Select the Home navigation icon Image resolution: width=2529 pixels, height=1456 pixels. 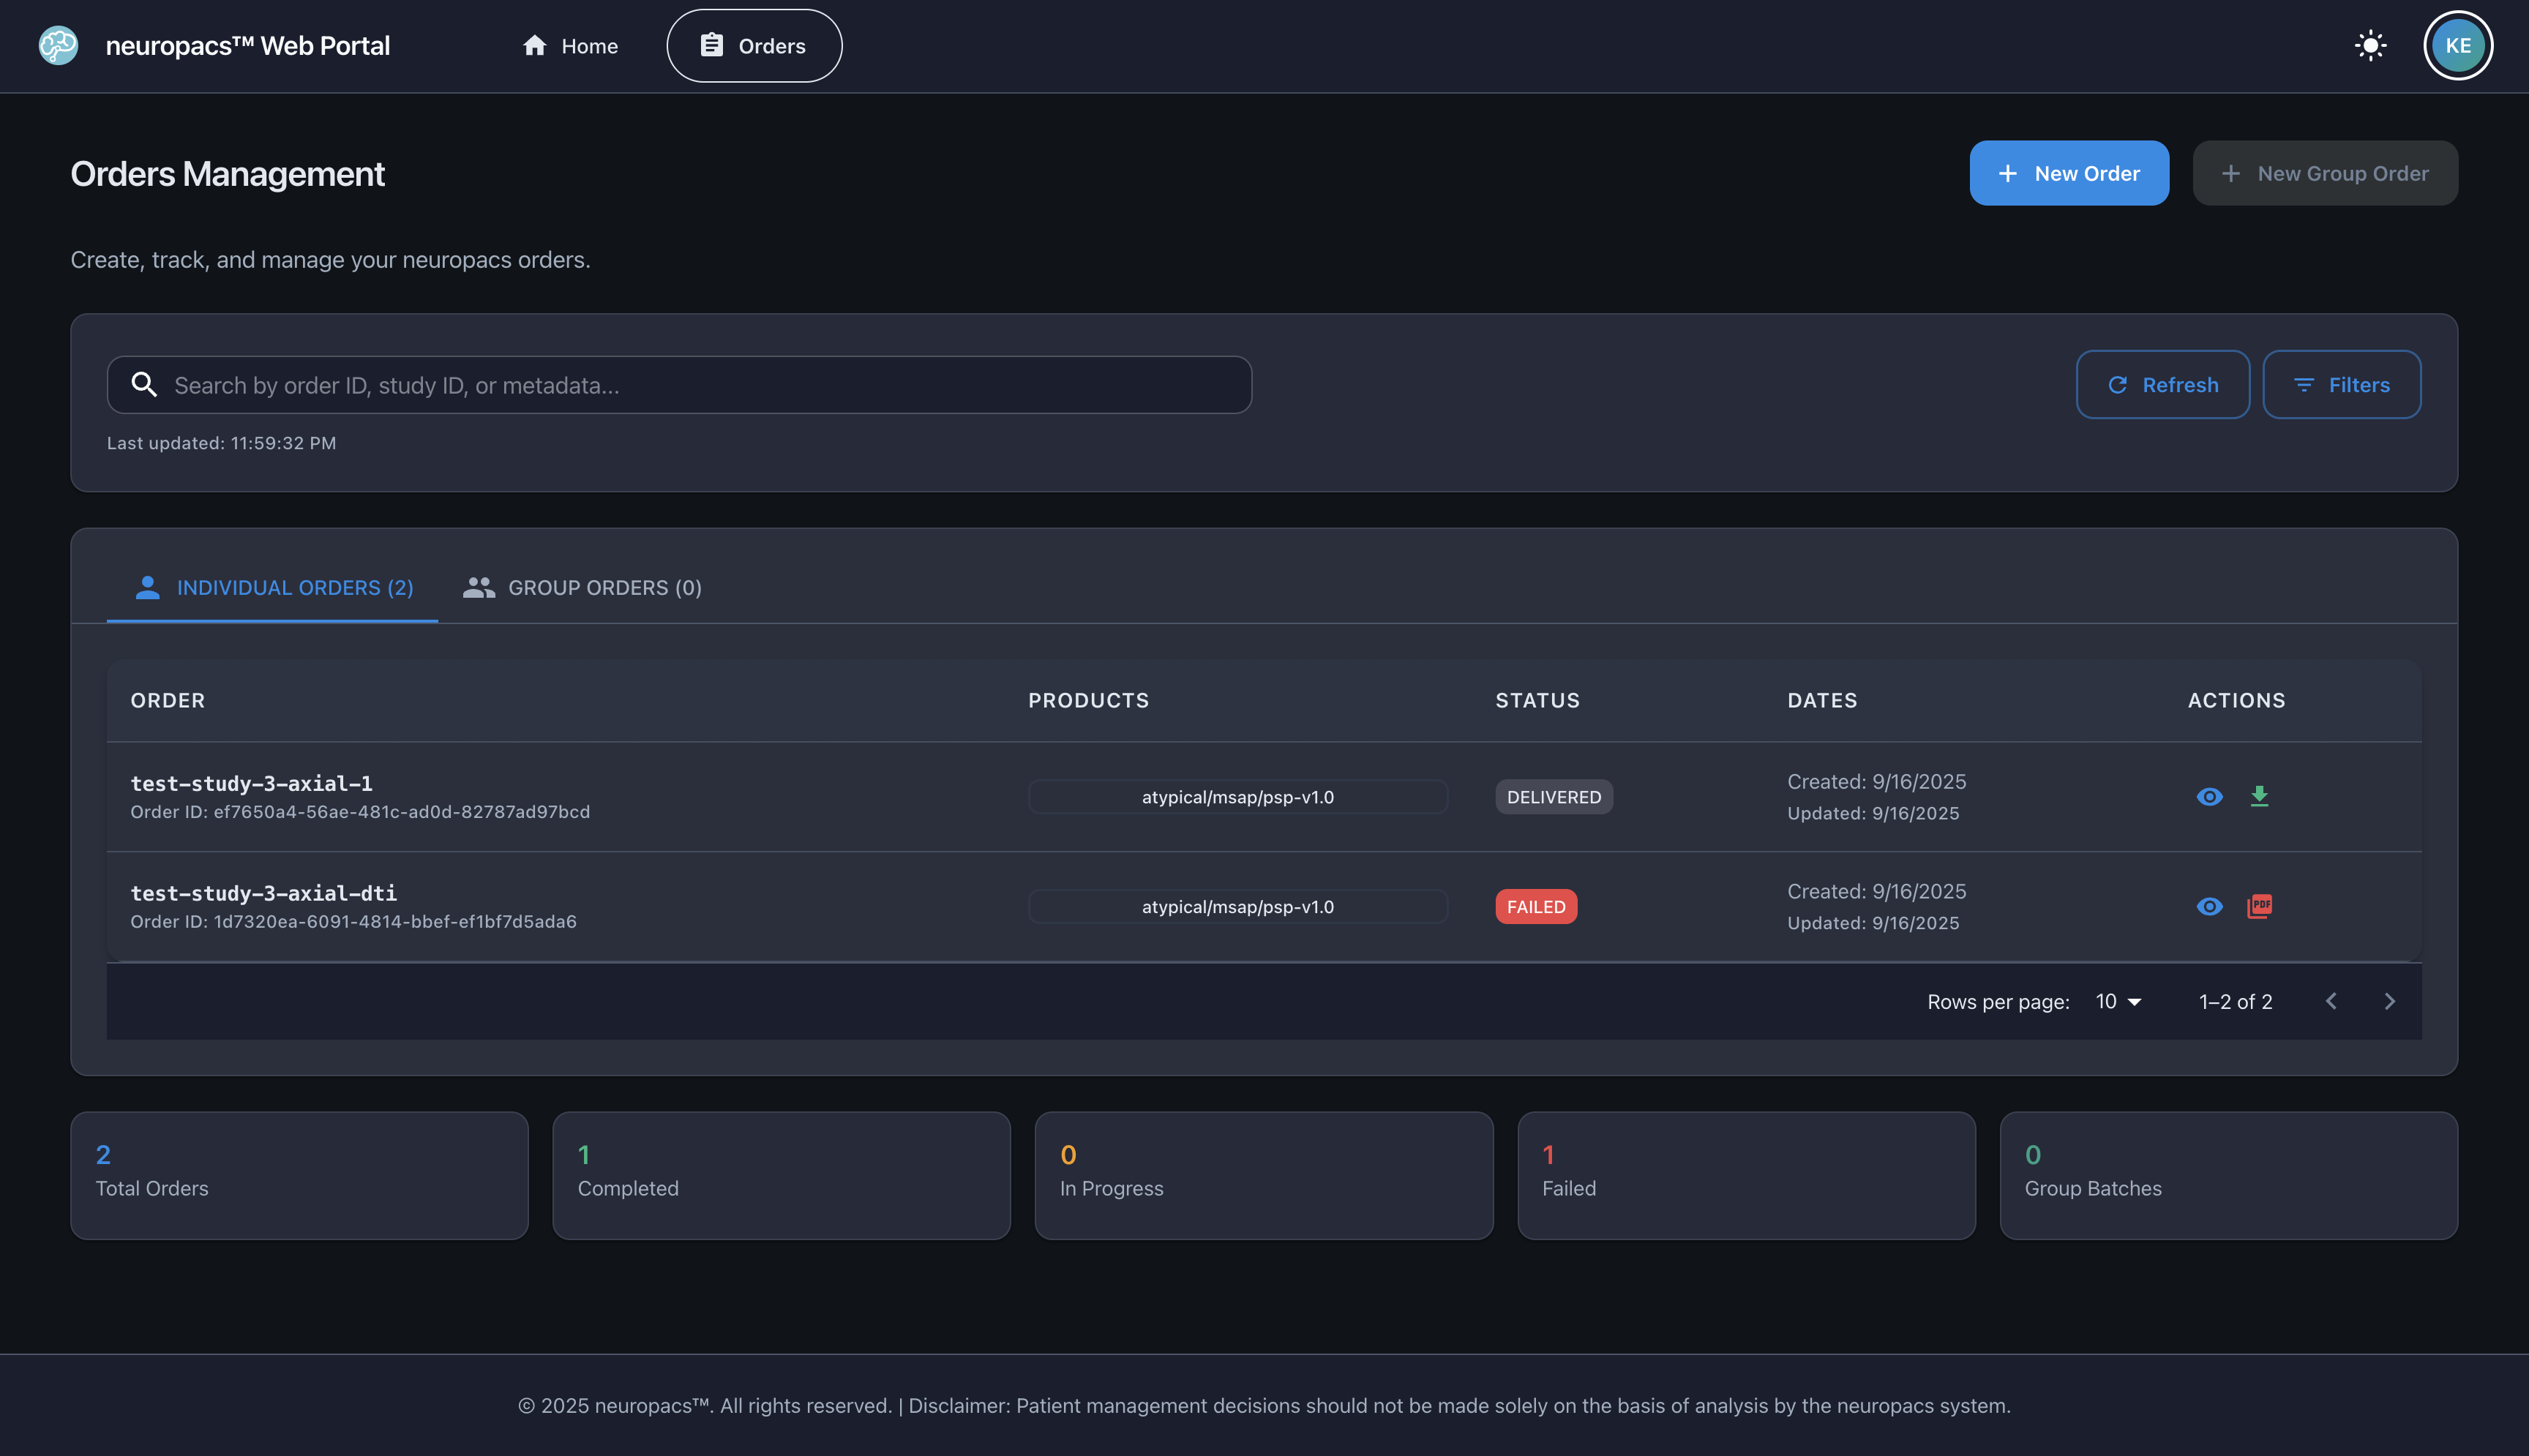(x=533, y=45)
